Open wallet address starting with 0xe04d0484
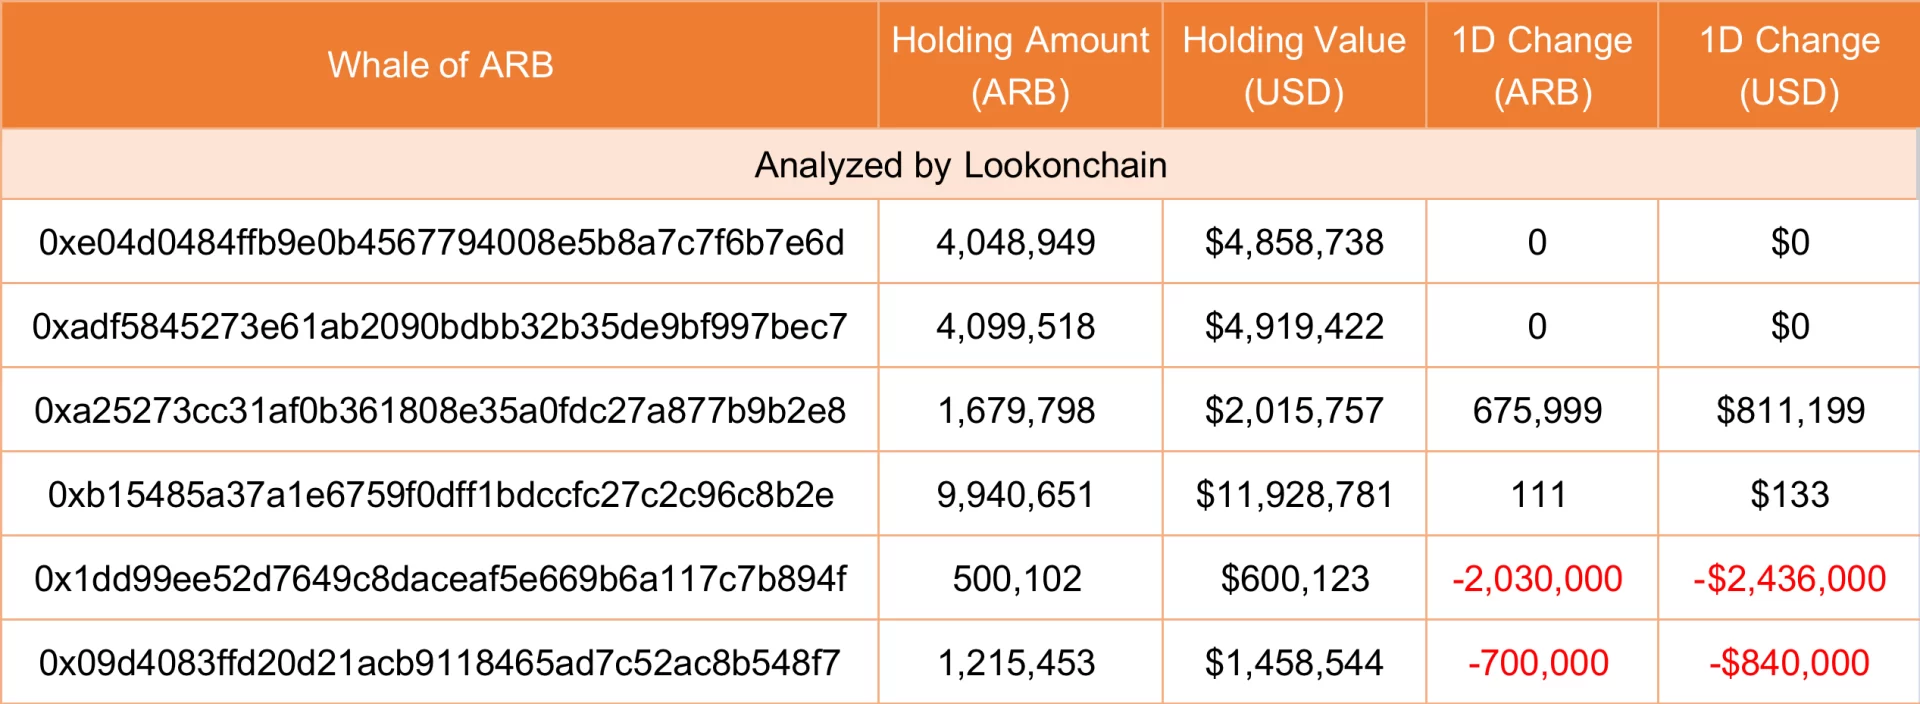This screenshot has height=704, width=1920. [441, 242]
